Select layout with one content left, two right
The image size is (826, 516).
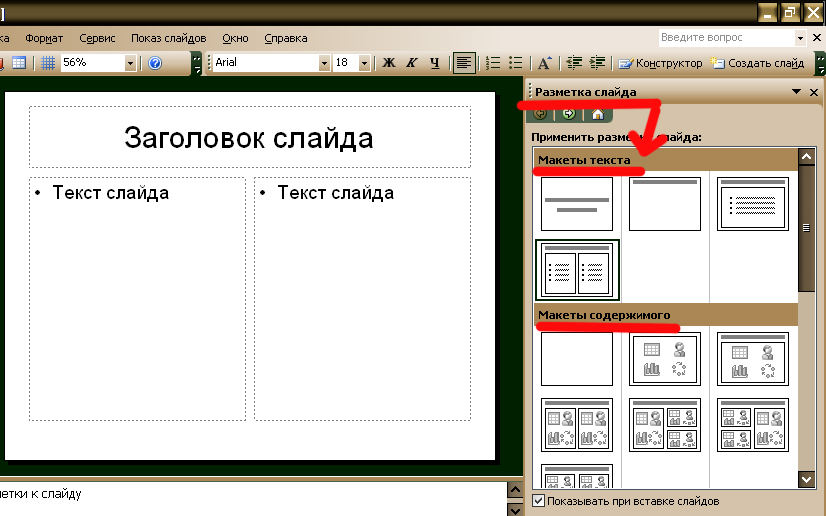pos(665,425)
